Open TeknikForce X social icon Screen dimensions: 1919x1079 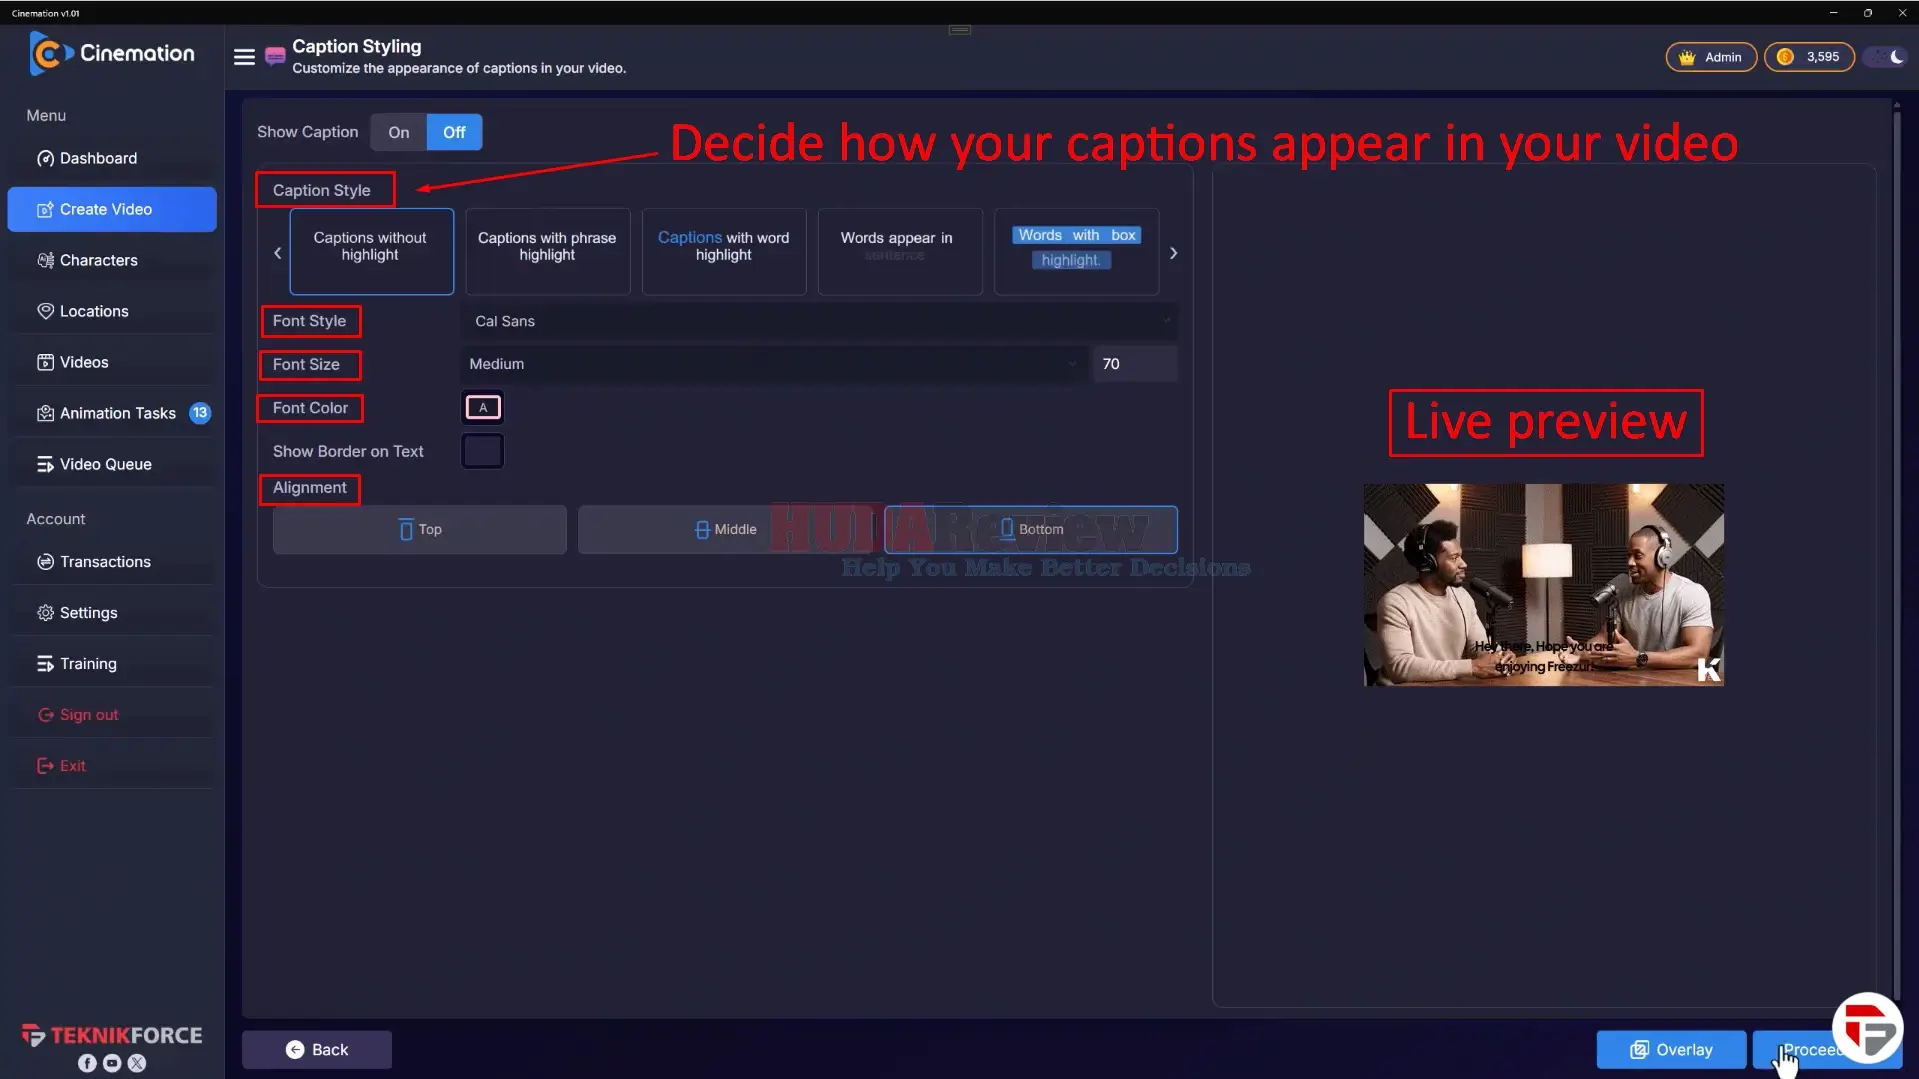(x=137, y=1063)
